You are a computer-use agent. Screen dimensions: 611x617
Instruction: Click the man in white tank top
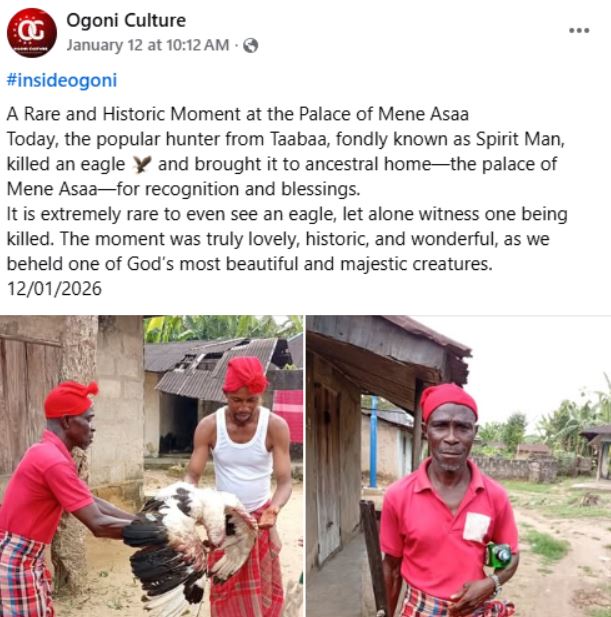pyautogui.click(x=244, y=460)
